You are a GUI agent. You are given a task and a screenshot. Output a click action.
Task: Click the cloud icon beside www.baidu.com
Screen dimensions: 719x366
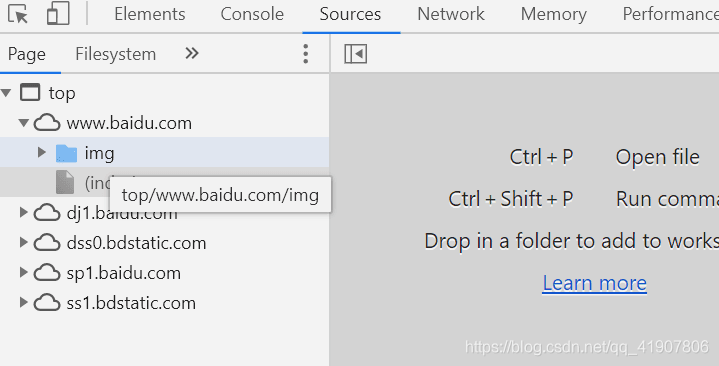47,123
